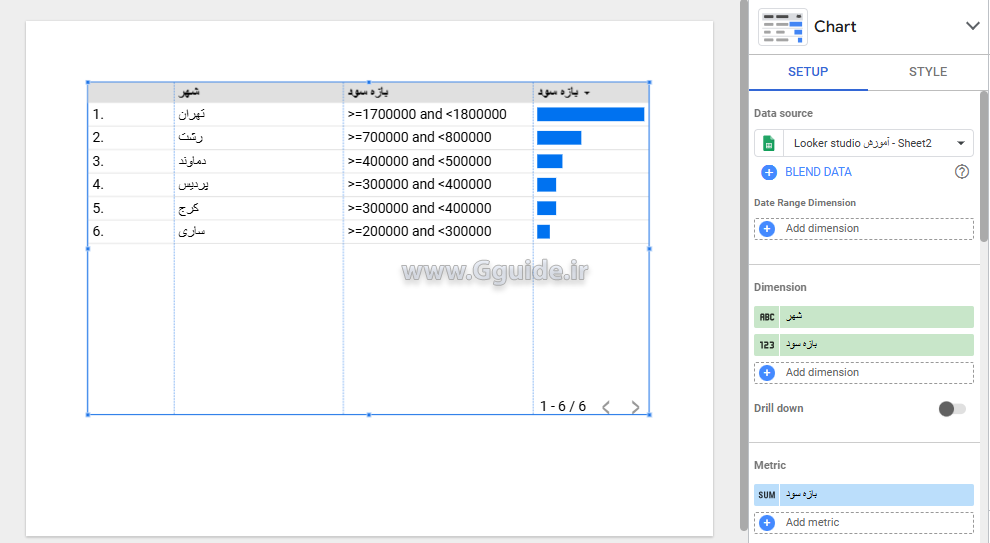990x543 pixels.
Task: Click the ABC type icon on شهر dimension
Action: coord(767,317)
